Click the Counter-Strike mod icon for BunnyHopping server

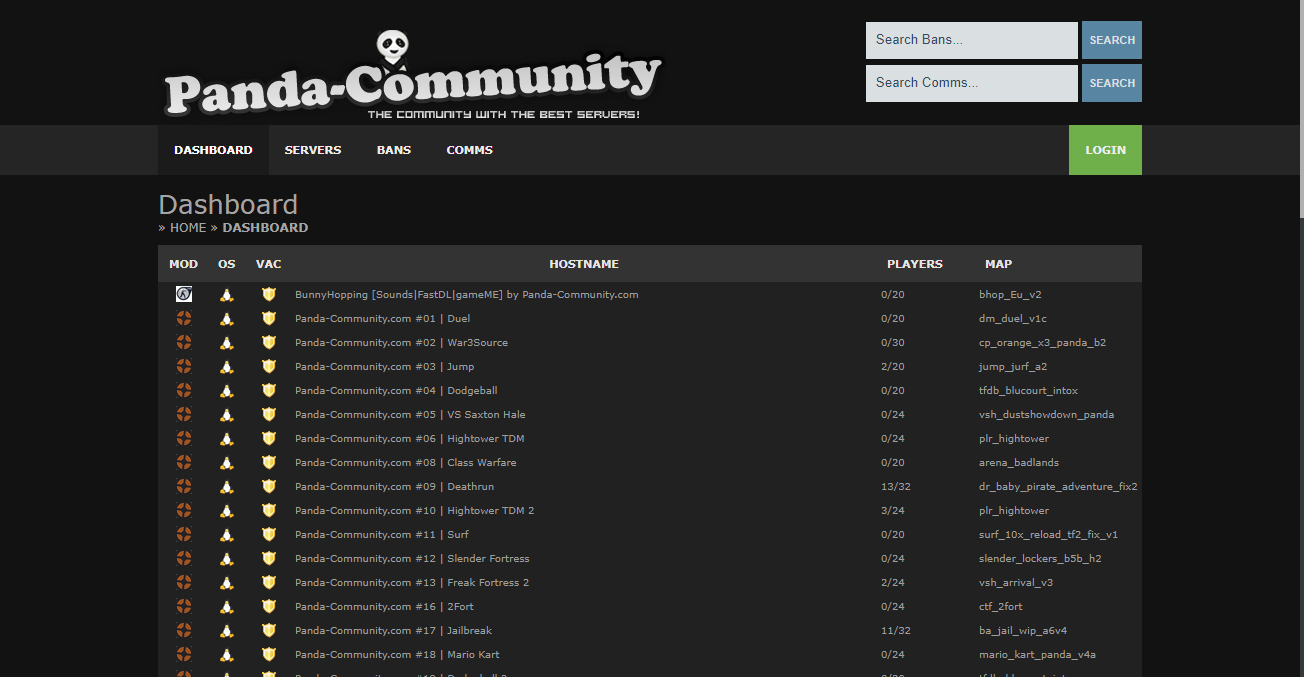[184, 293]
